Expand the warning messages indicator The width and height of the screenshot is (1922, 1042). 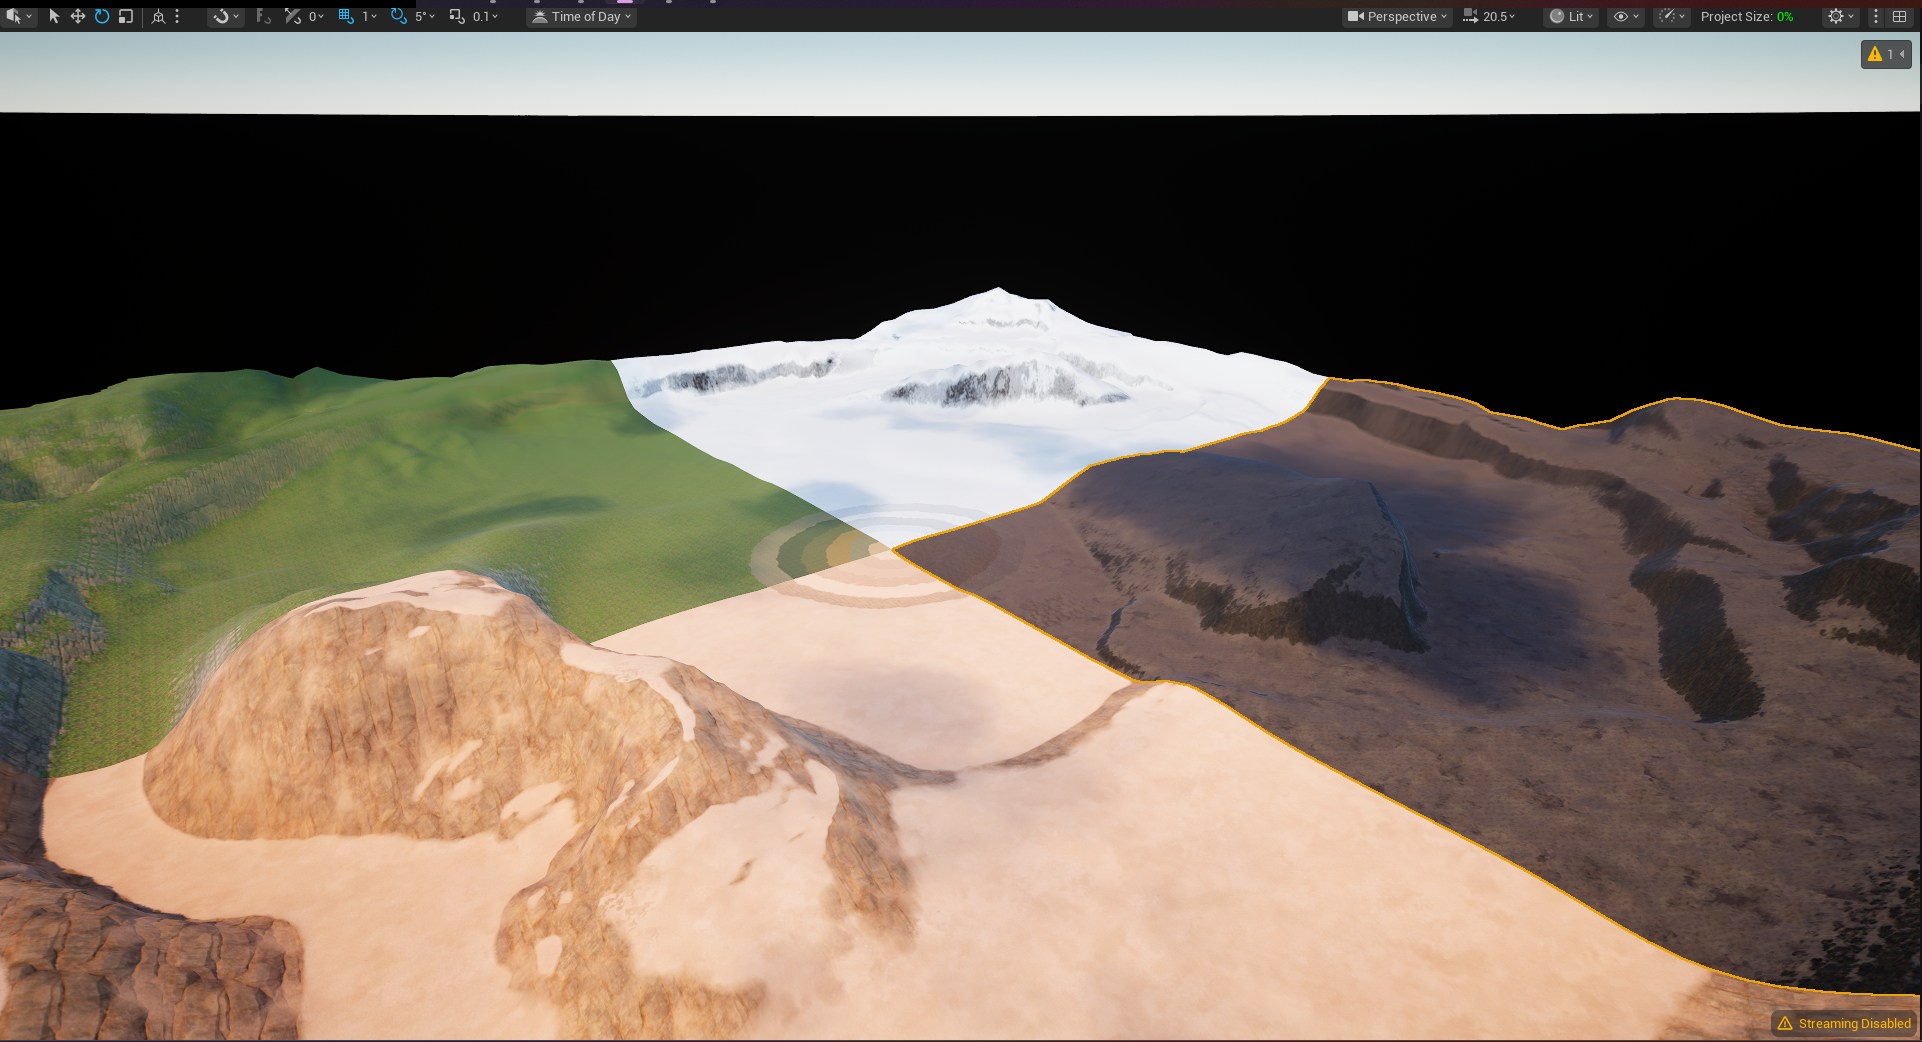(1885, 54)
